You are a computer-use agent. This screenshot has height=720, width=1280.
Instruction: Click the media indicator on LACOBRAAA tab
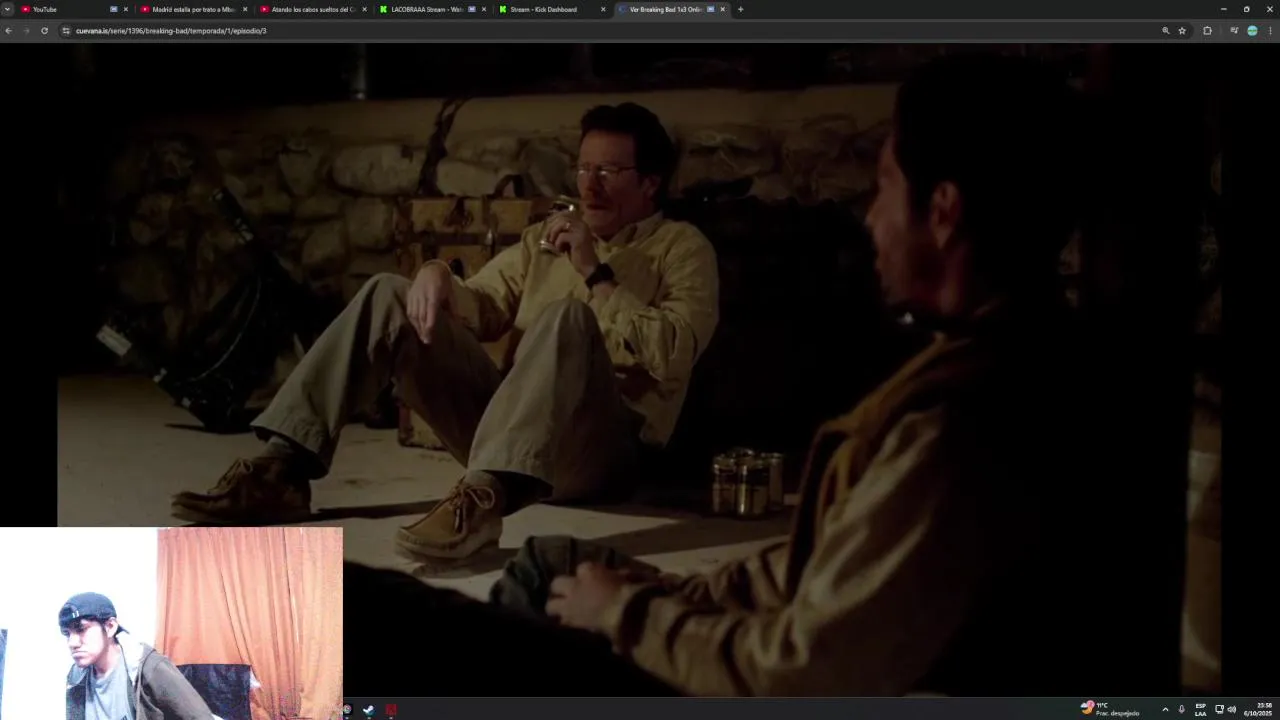[x=472, y=9]
